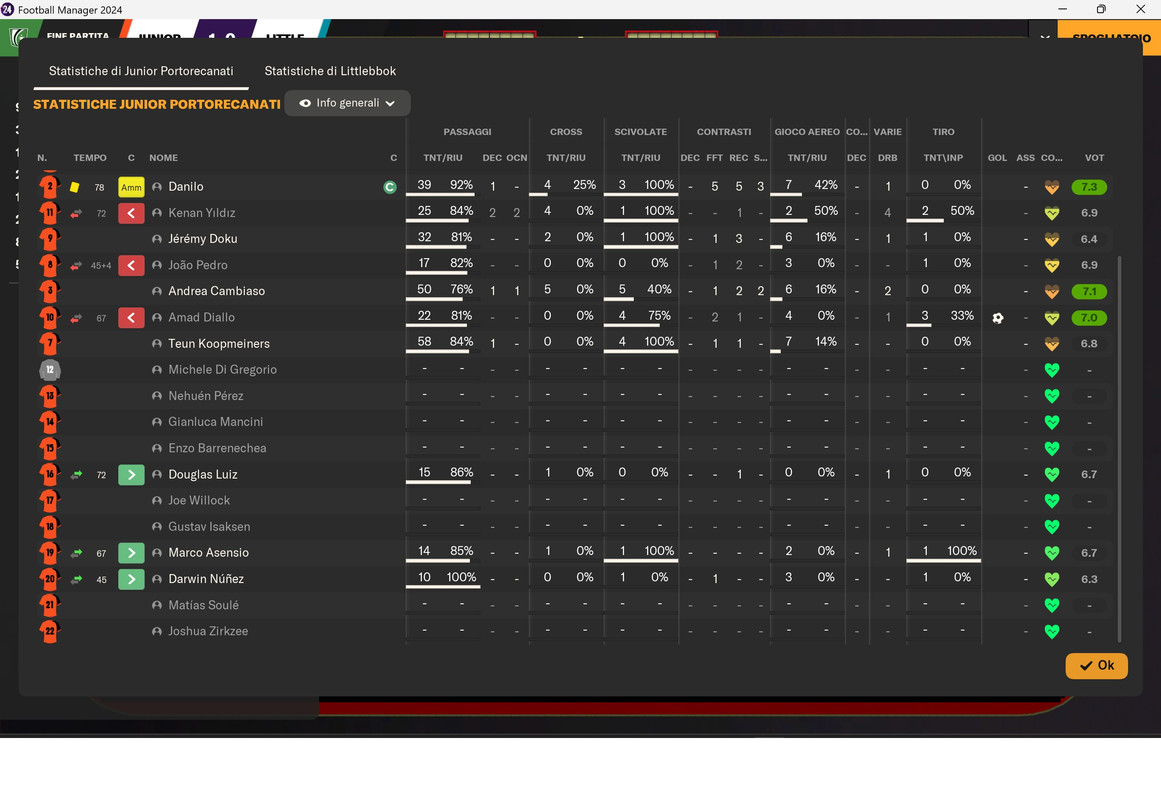Sort by the GOL column header
This screenshot has height=800, width=1161.
[997, 158]
